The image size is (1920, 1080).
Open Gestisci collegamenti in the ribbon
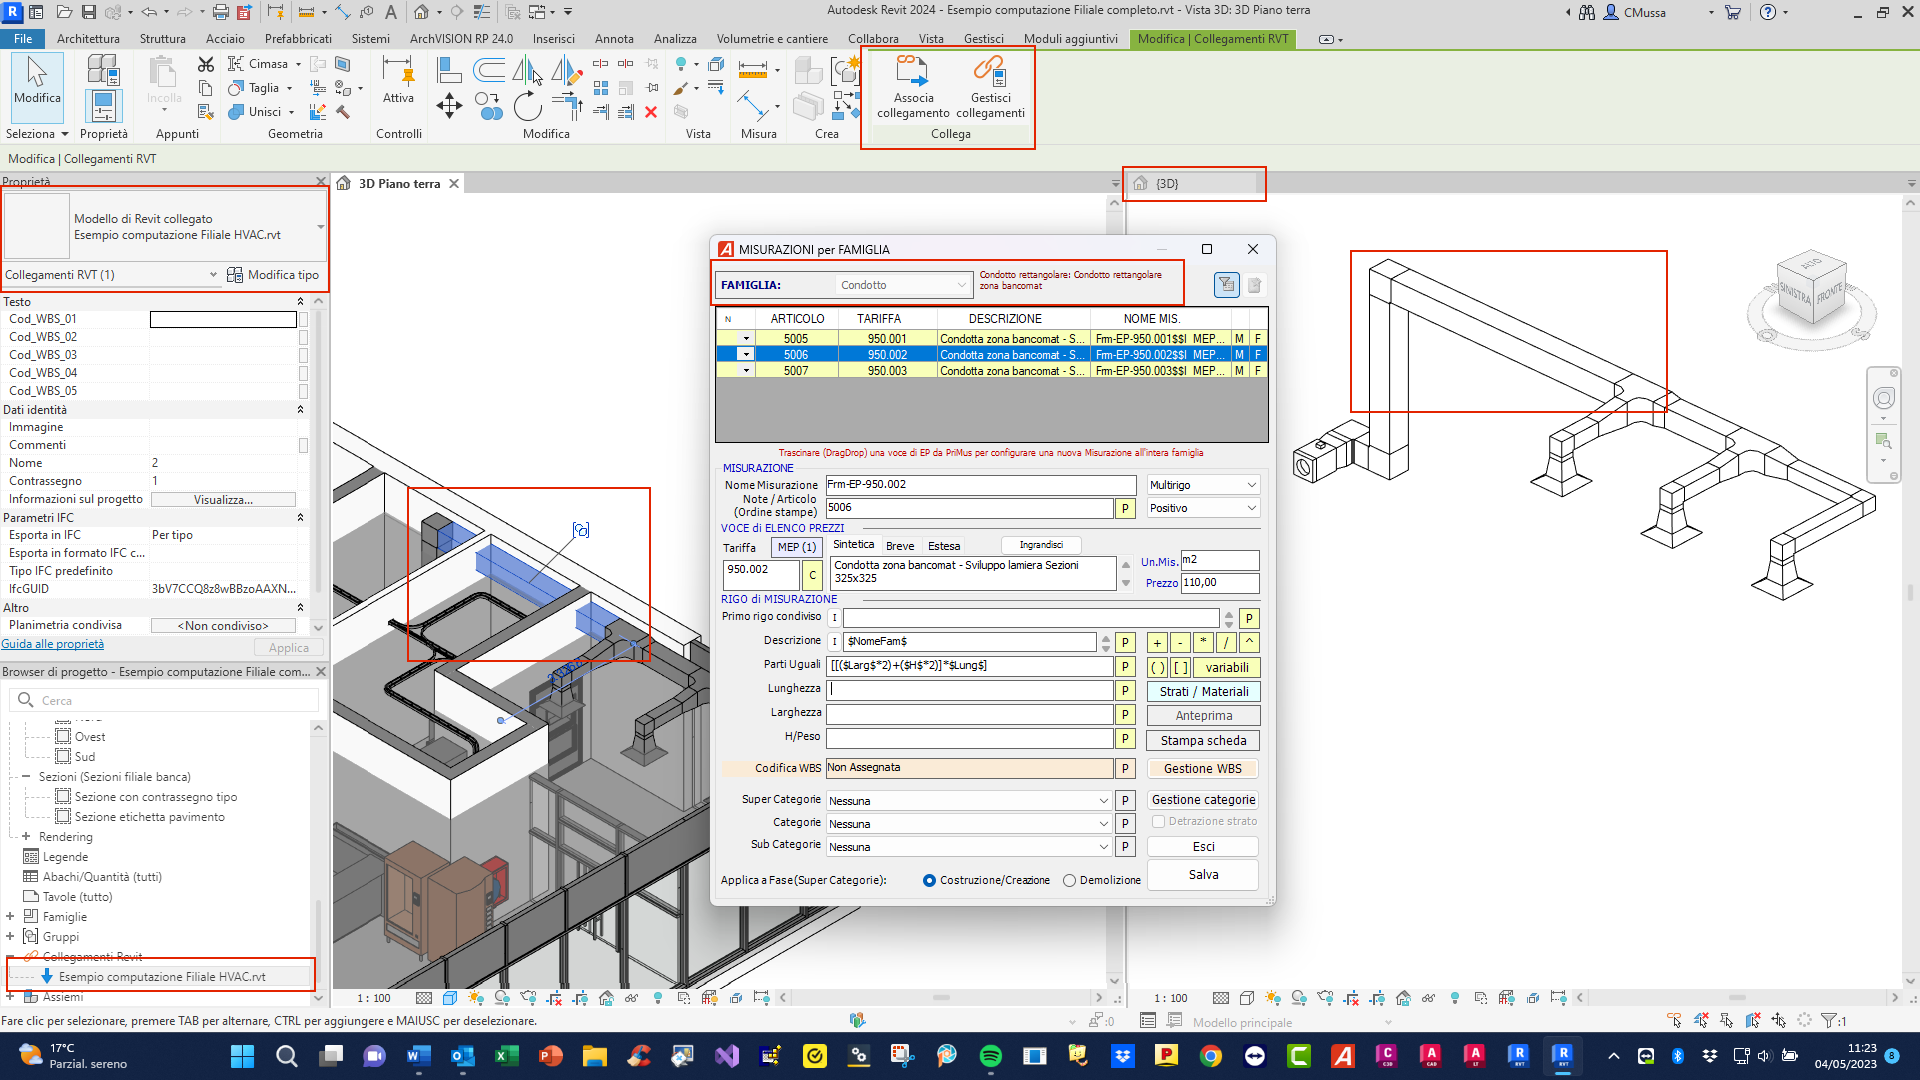coord(990,87)
